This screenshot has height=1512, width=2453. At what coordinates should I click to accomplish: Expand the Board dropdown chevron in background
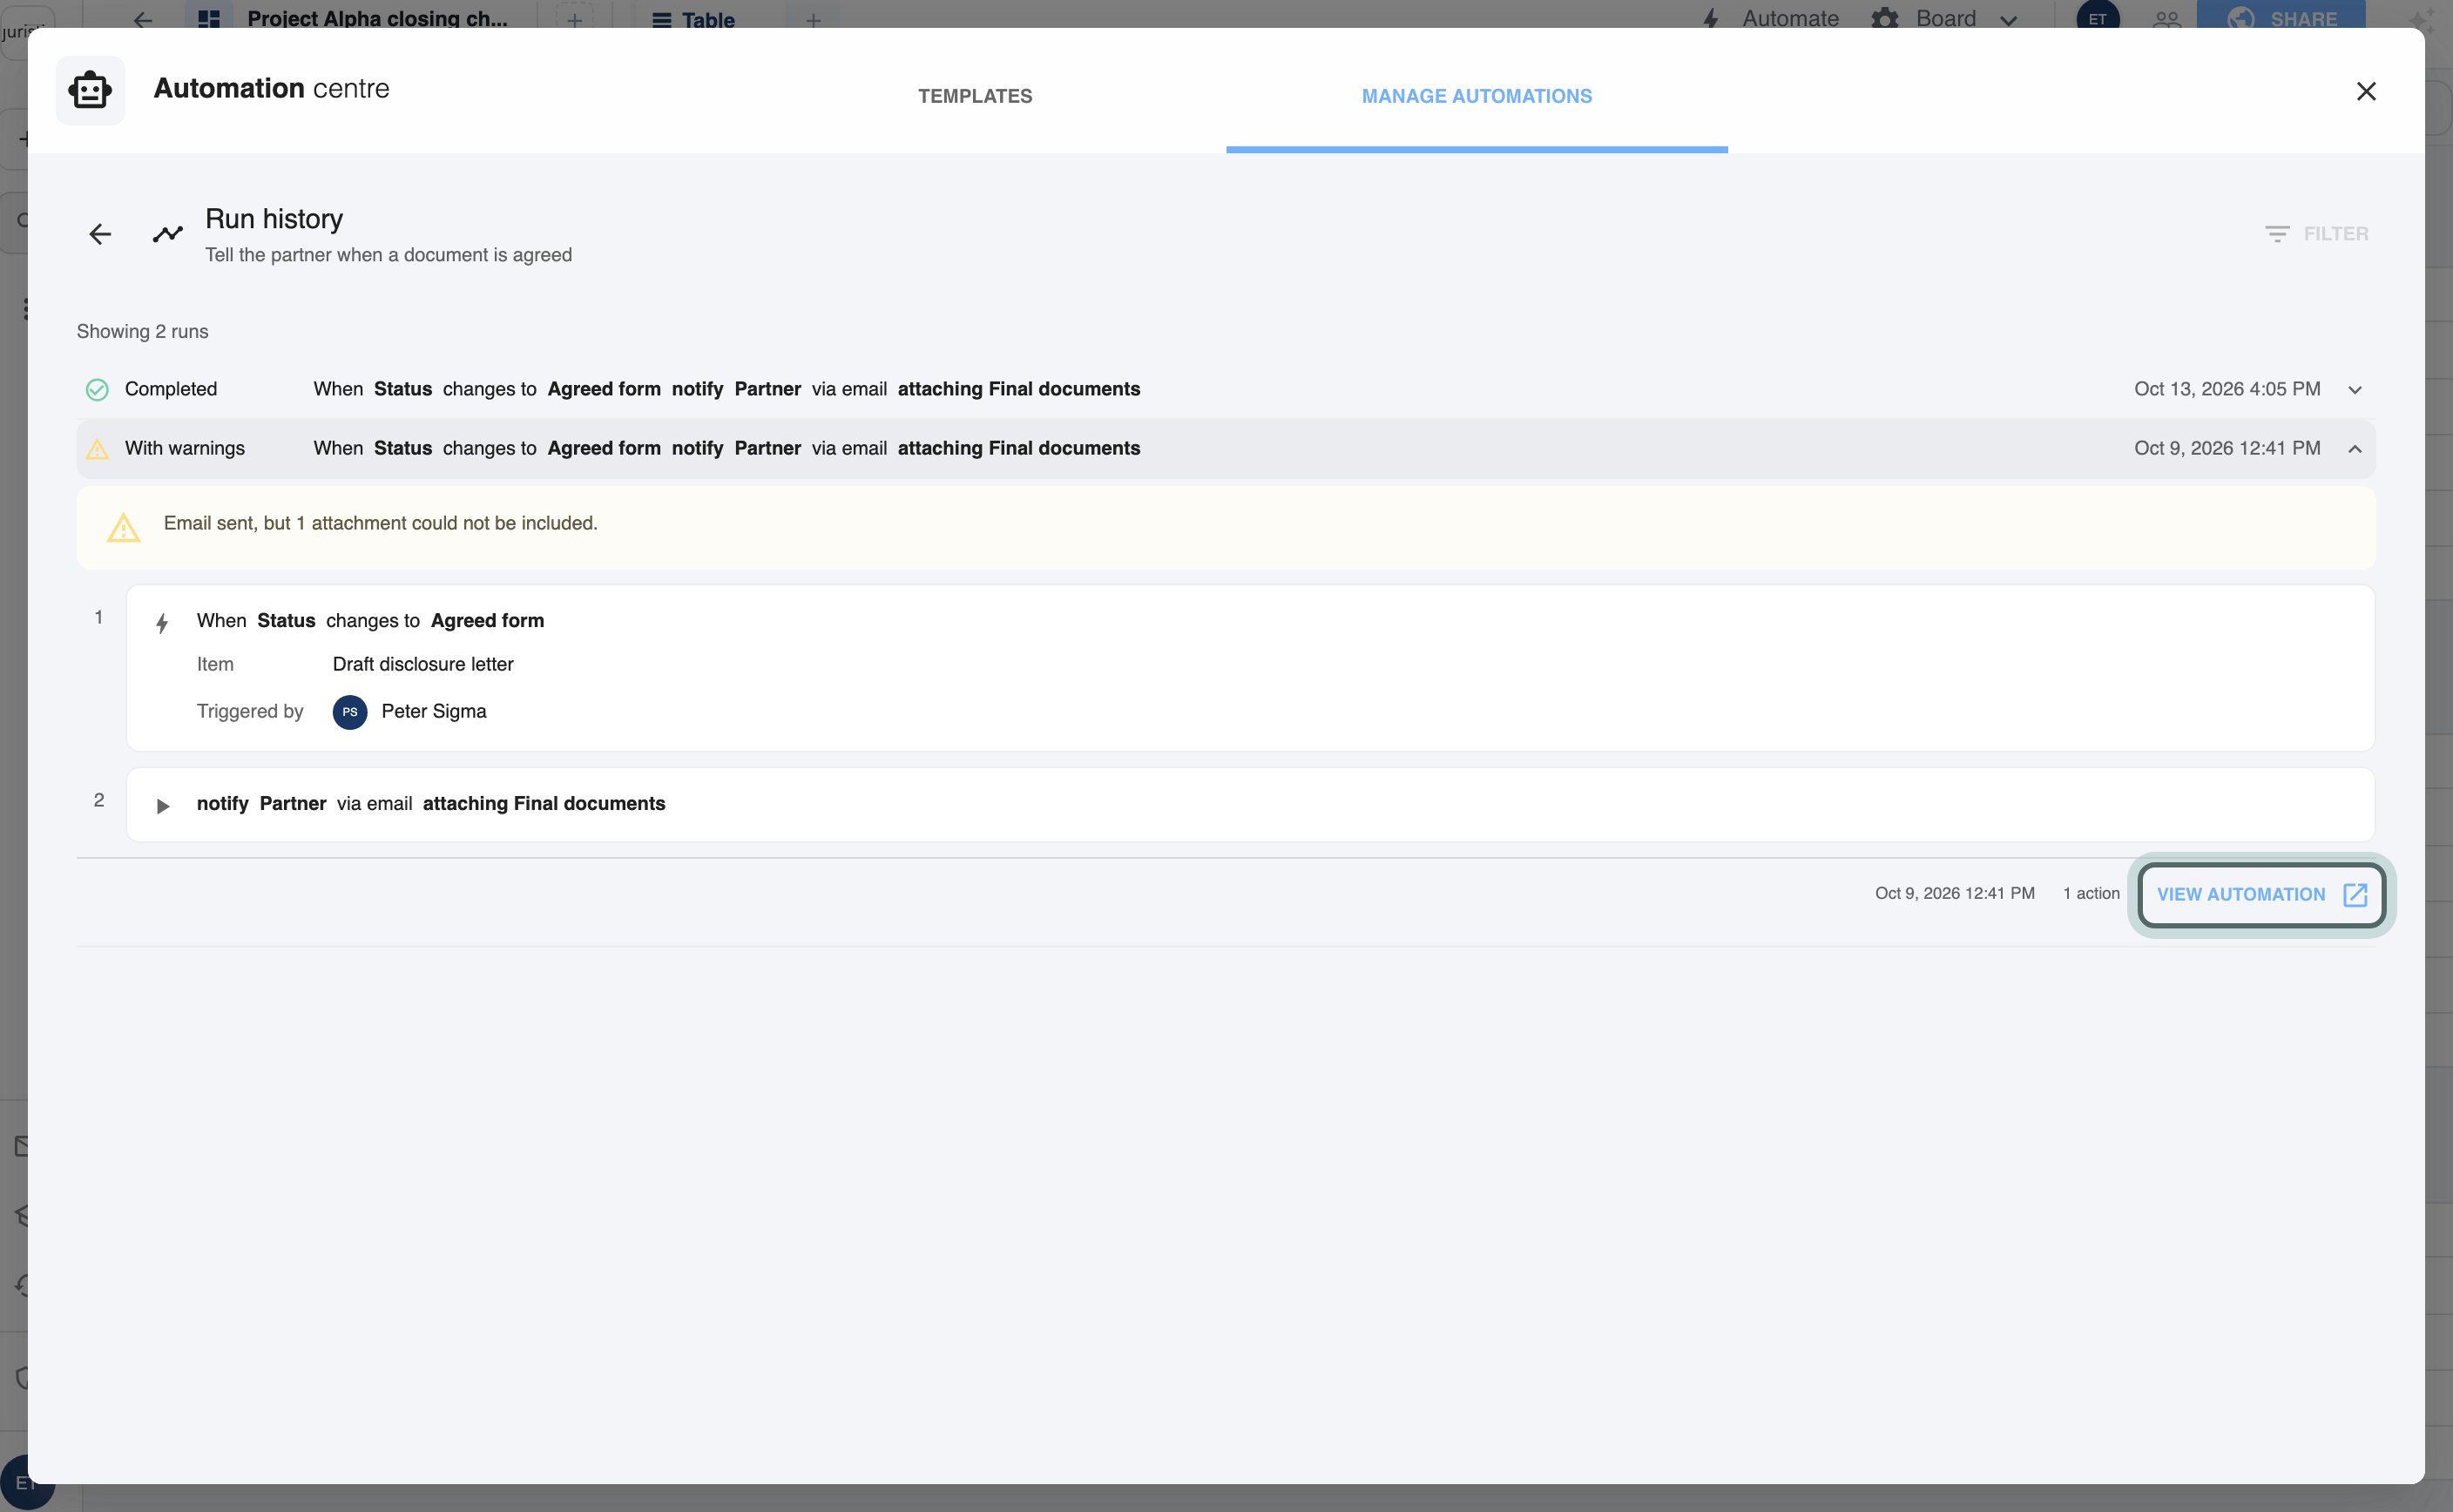click(x=2008, y=20)
